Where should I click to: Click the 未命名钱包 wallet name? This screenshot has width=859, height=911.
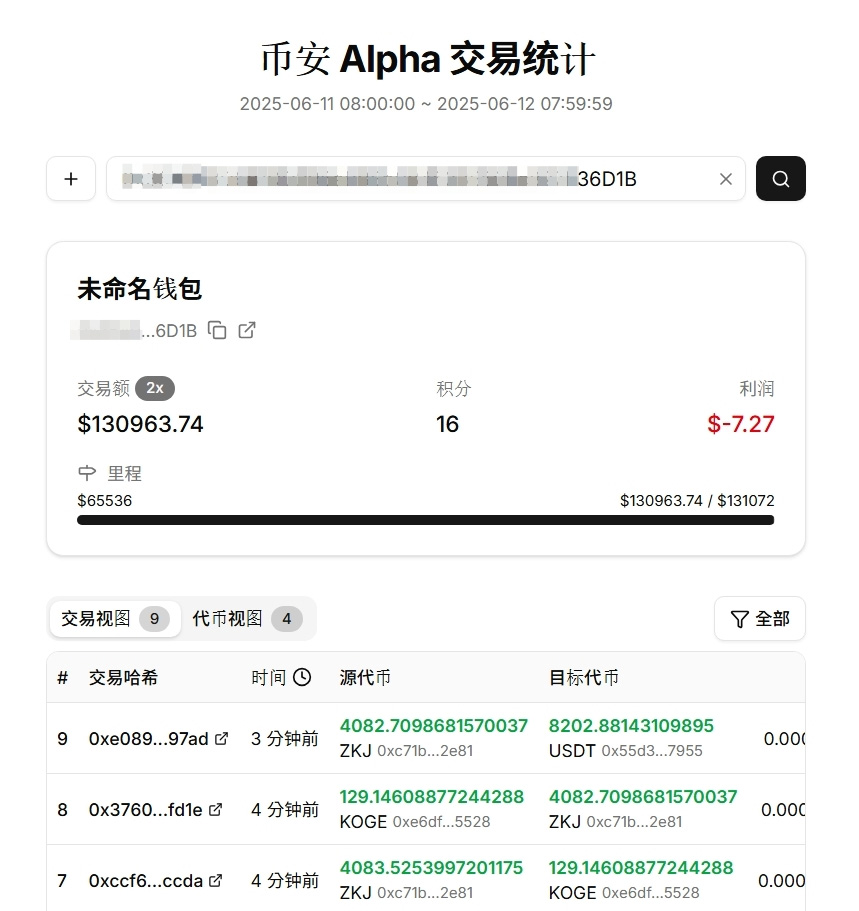point(140,290)
